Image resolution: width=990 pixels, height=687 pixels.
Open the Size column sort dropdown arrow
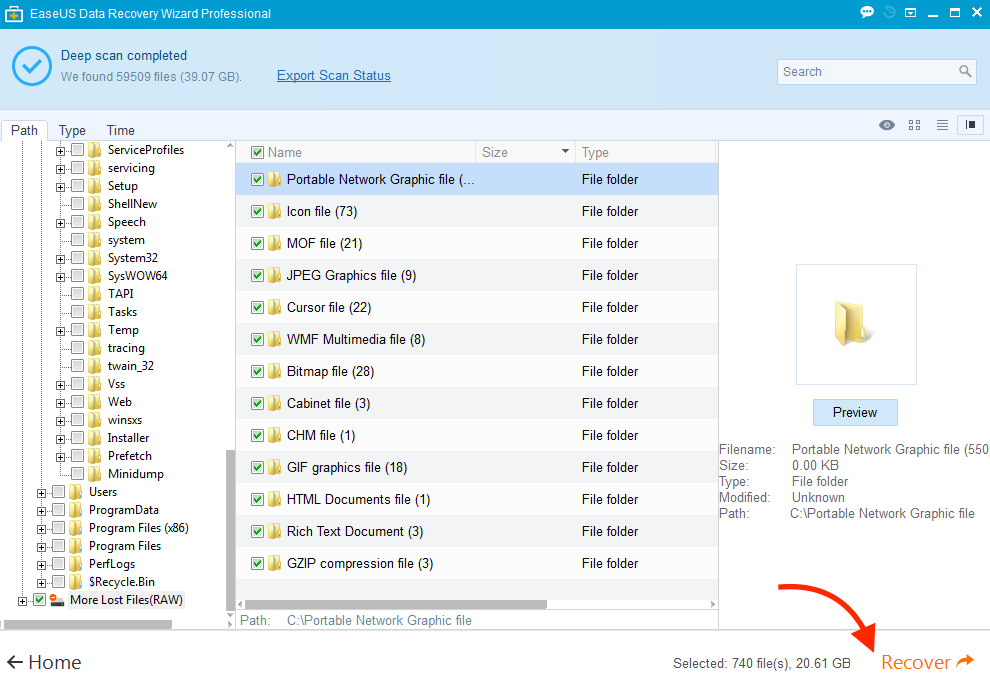click(x=565, y=152)
